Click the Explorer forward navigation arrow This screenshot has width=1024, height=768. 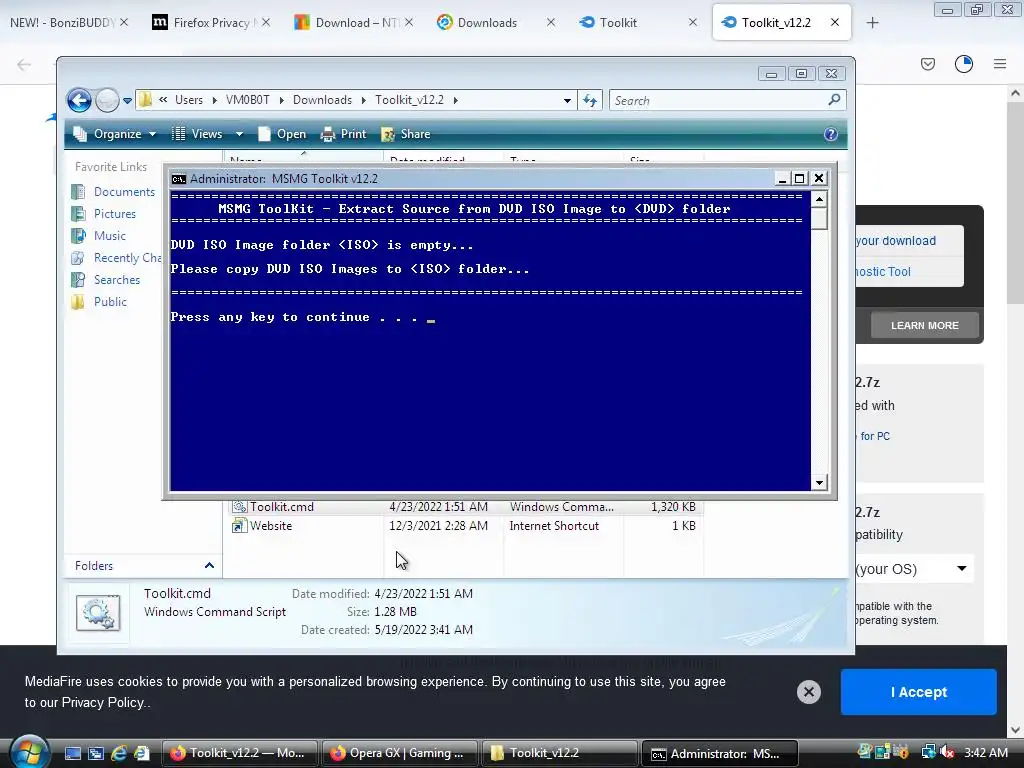point(107,101)
